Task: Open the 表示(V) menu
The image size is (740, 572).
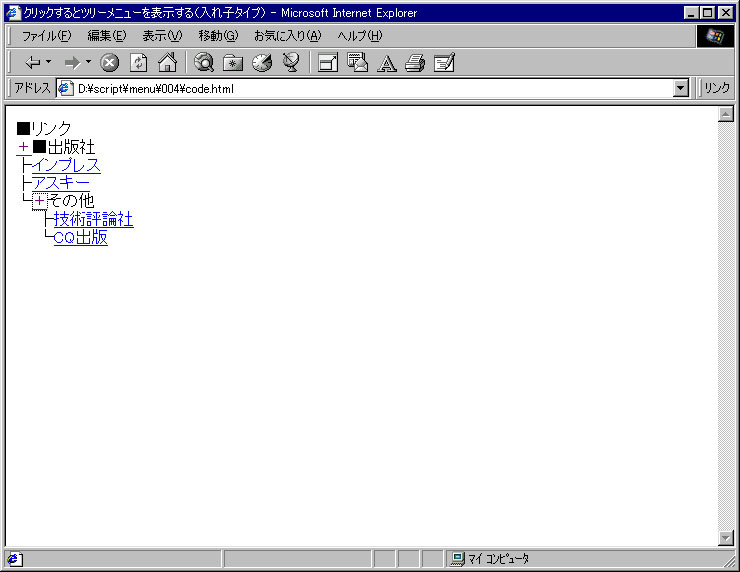Action: [x=162, y=36]
